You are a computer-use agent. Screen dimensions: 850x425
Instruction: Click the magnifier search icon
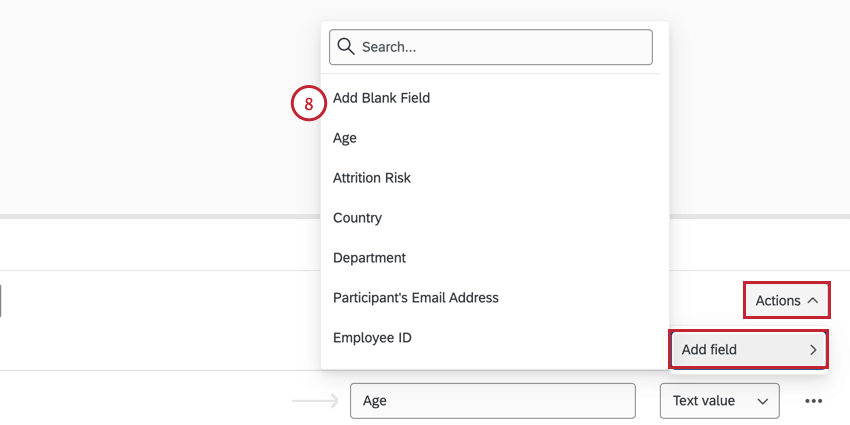(347, 47)
